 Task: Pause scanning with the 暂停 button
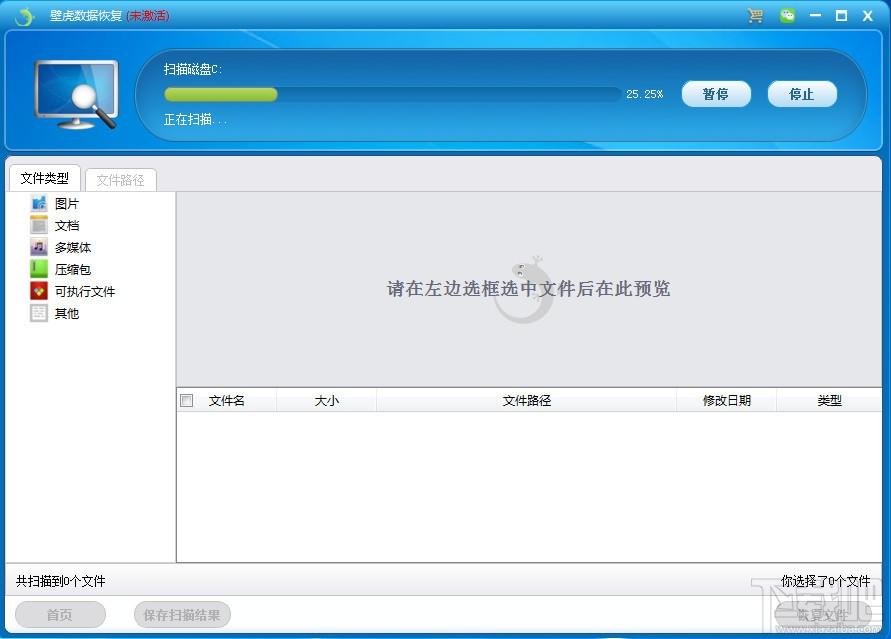pos(716,94)
